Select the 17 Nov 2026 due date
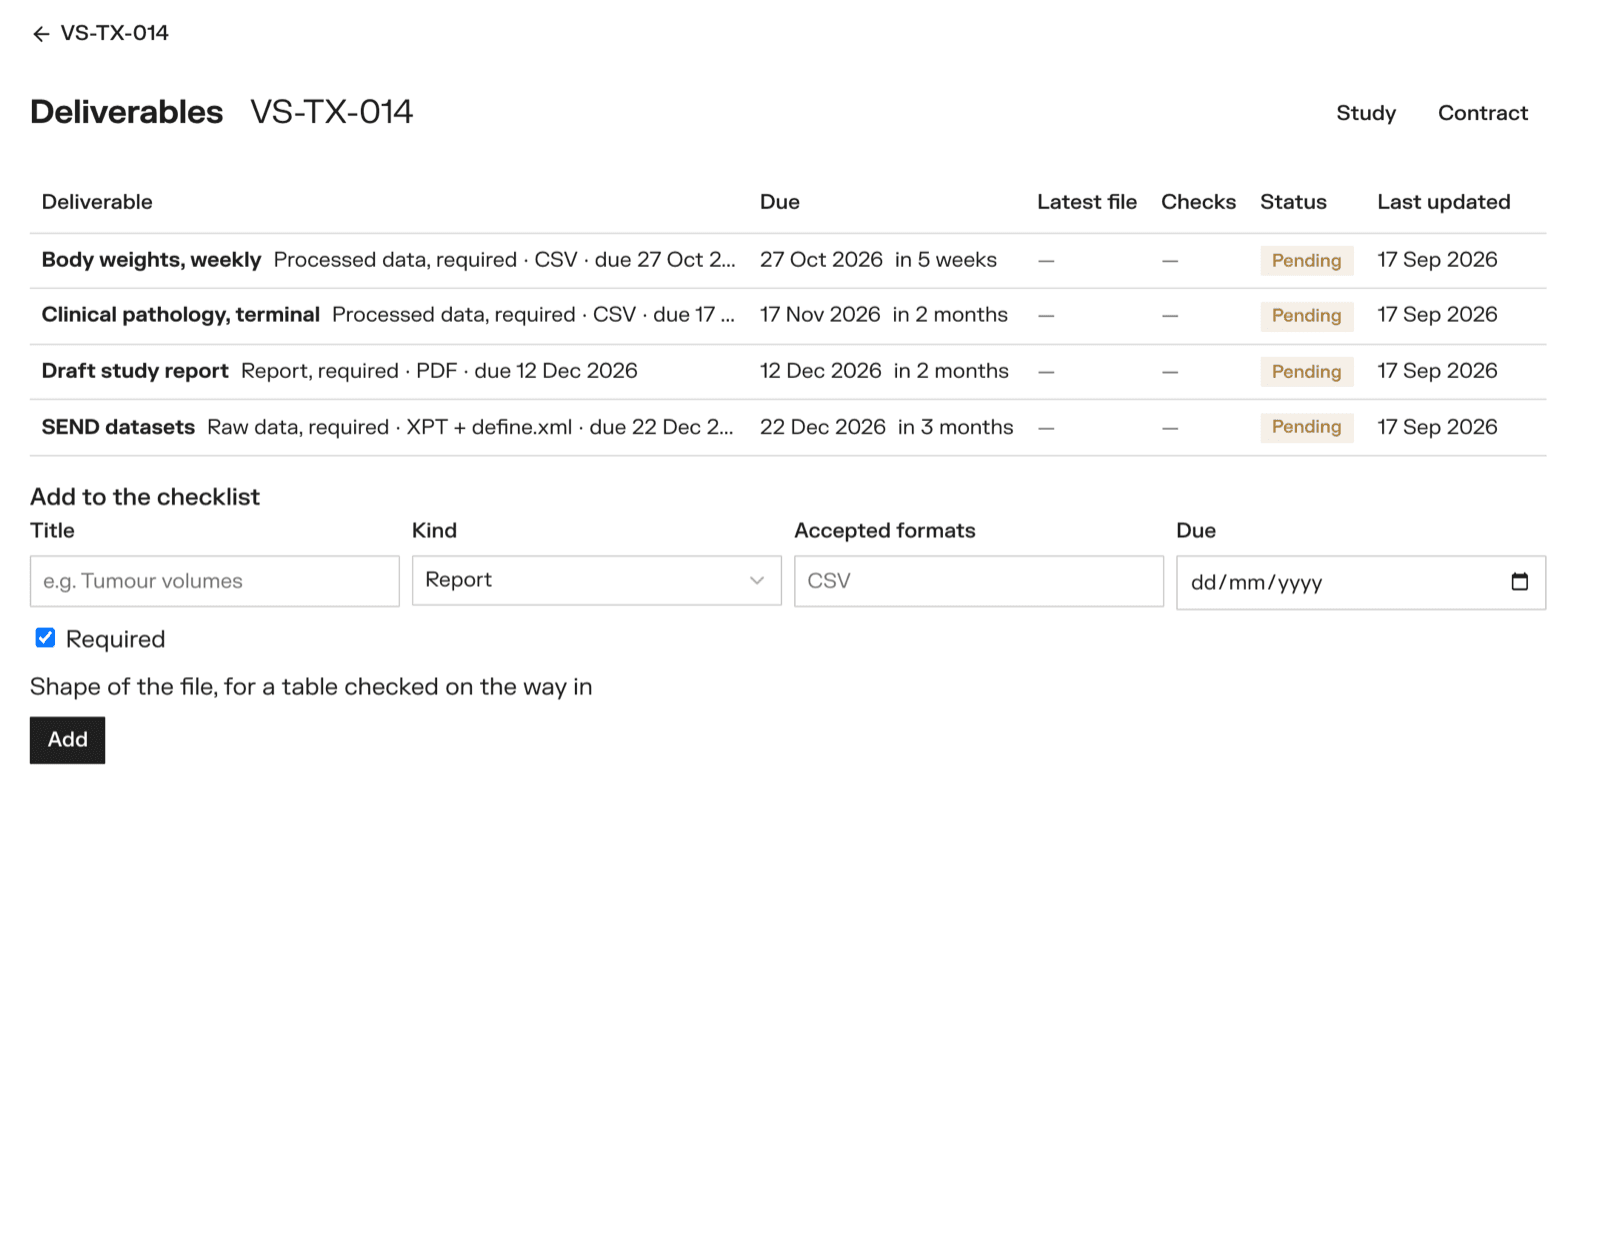1600x1244 pixels. [x=820, y=315]
